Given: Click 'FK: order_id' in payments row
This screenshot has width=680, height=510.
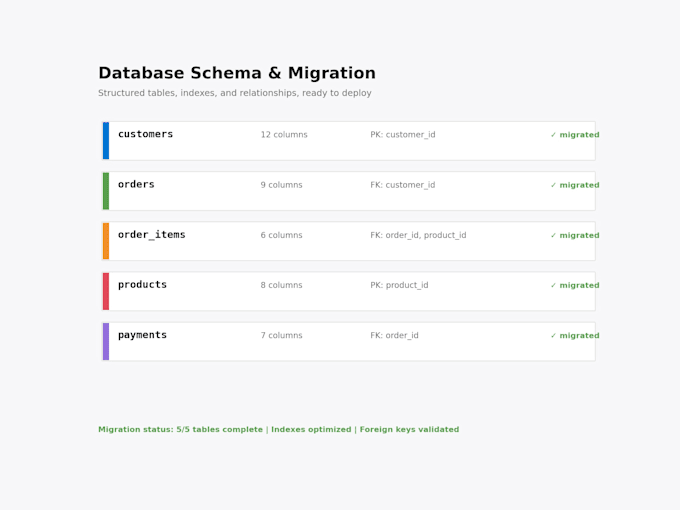Looking at the screenshot, I should [395, 336].
